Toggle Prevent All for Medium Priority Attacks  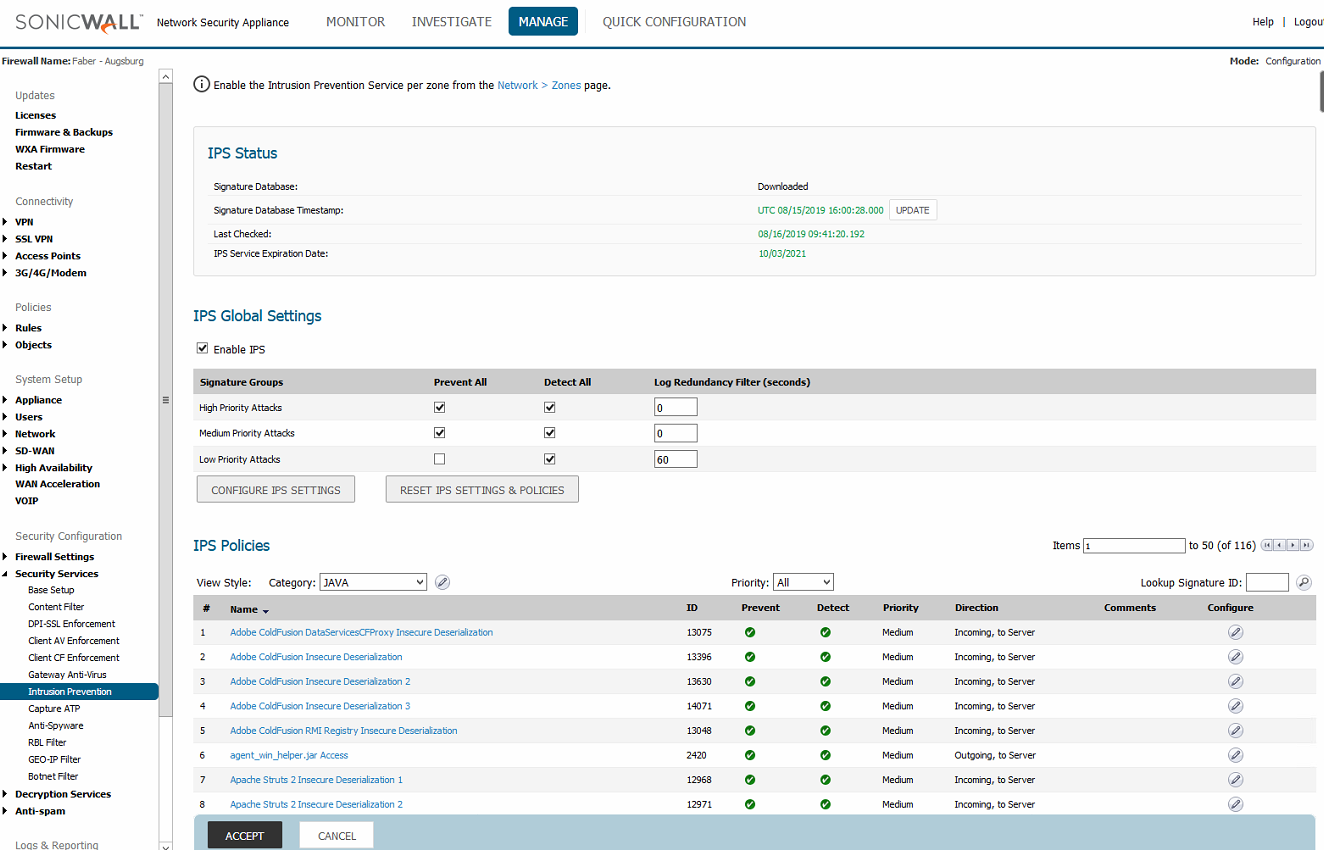pyautogui.click(x=439, y=433)
